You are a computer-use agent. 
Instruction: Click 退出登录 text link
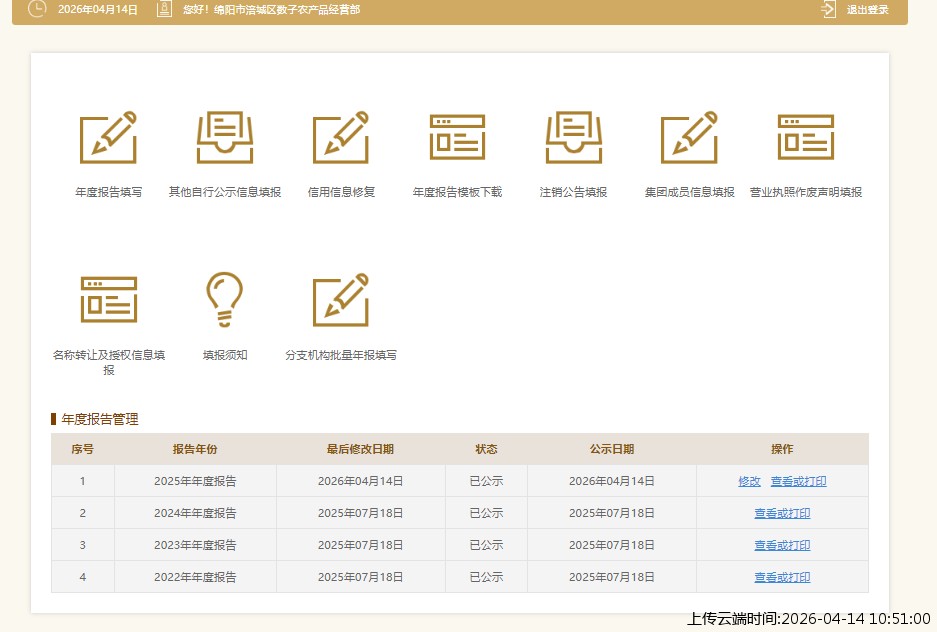tap(867, 10)
